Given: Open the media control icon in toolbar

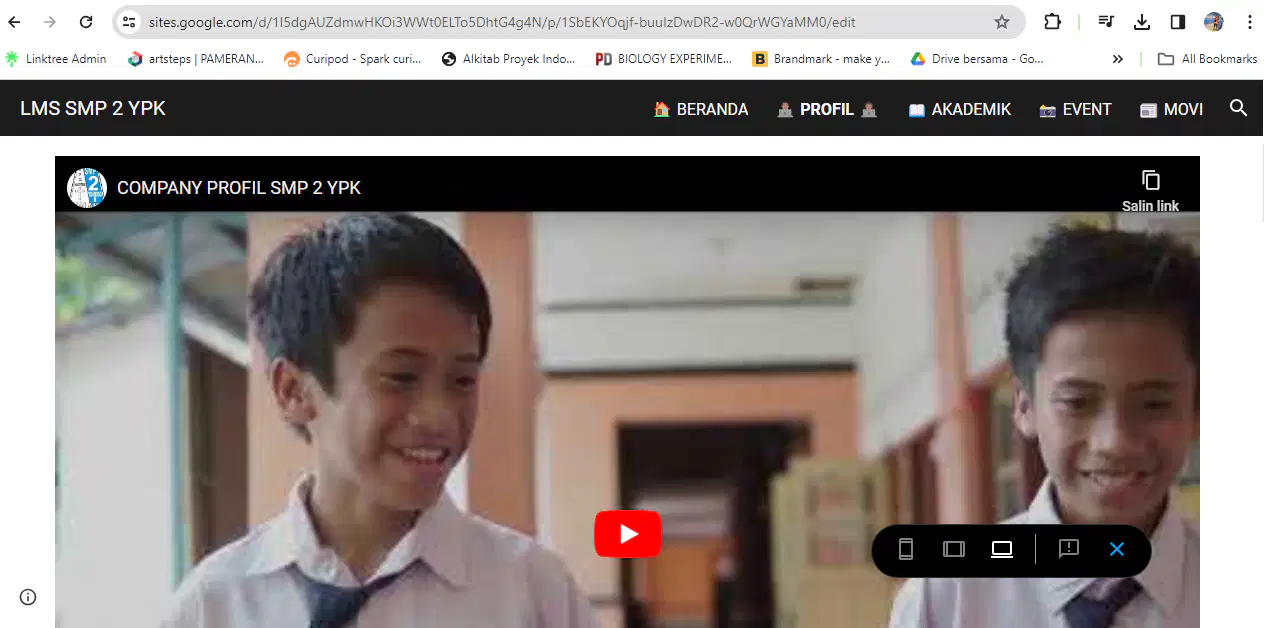Looking at the screenshot, I should coord(1107,22).
